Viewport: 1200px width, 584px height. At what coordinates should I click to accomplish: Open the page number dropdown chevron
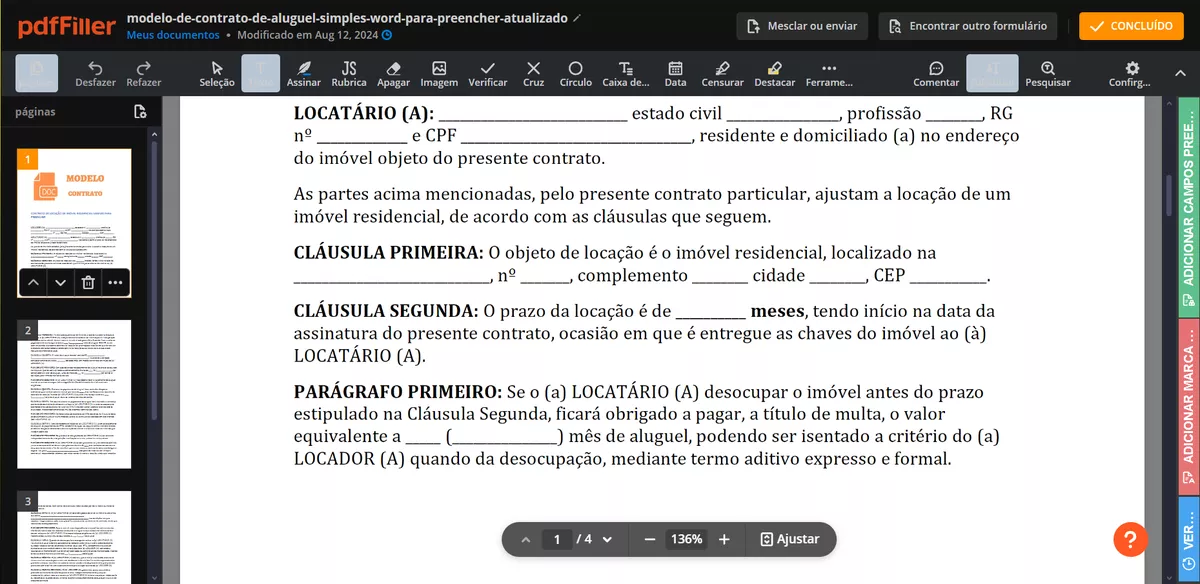608,539
